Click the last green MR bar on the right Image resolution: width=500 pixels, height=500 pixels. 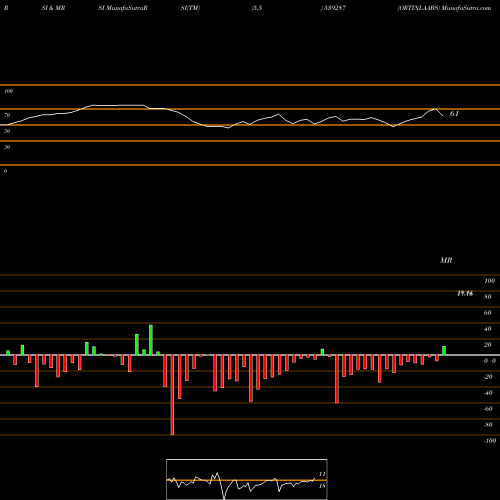[x=444, y=351]
